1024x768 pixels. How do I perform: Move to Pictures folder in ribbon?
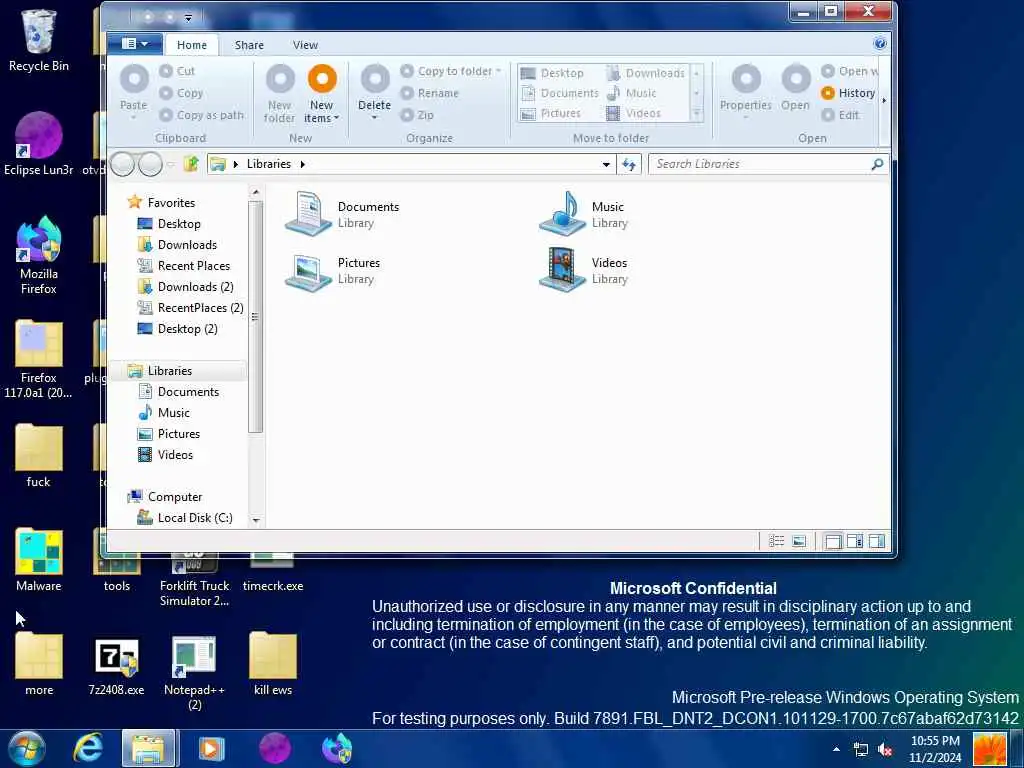click(551, 114)
